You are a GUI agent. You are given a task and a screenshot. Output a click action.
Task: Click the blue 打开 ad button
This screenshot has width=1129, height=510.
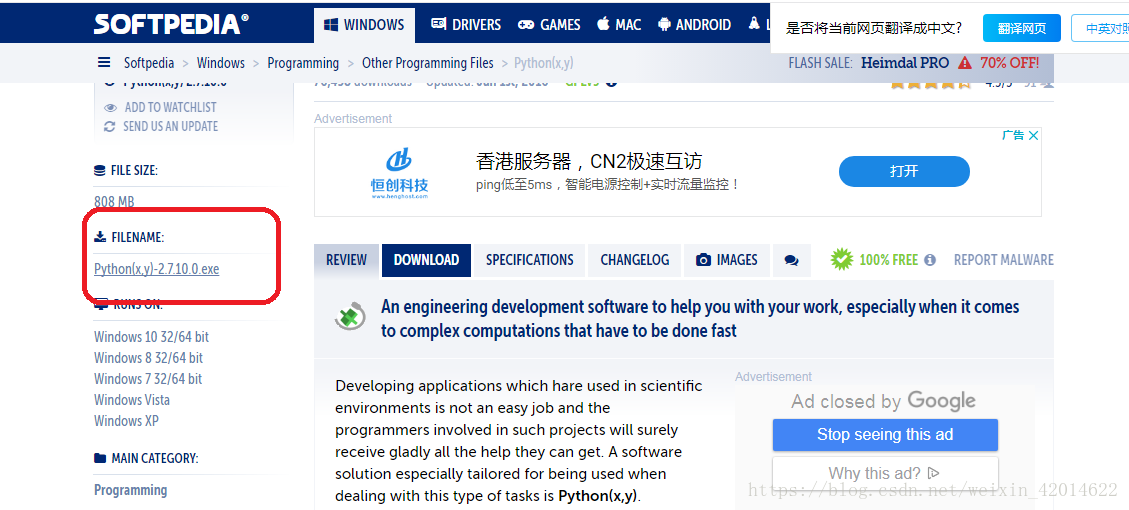tap(904, 171)
